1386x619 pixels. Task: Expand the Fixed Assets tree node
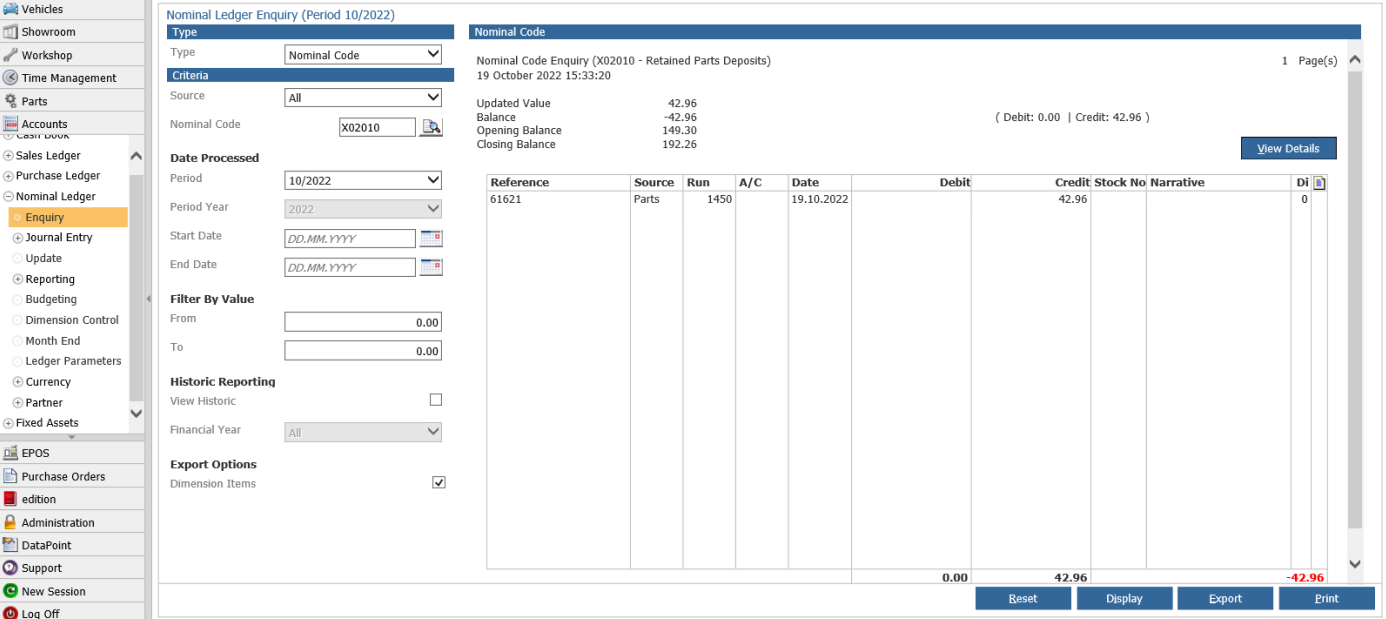(x=8, y=423)
